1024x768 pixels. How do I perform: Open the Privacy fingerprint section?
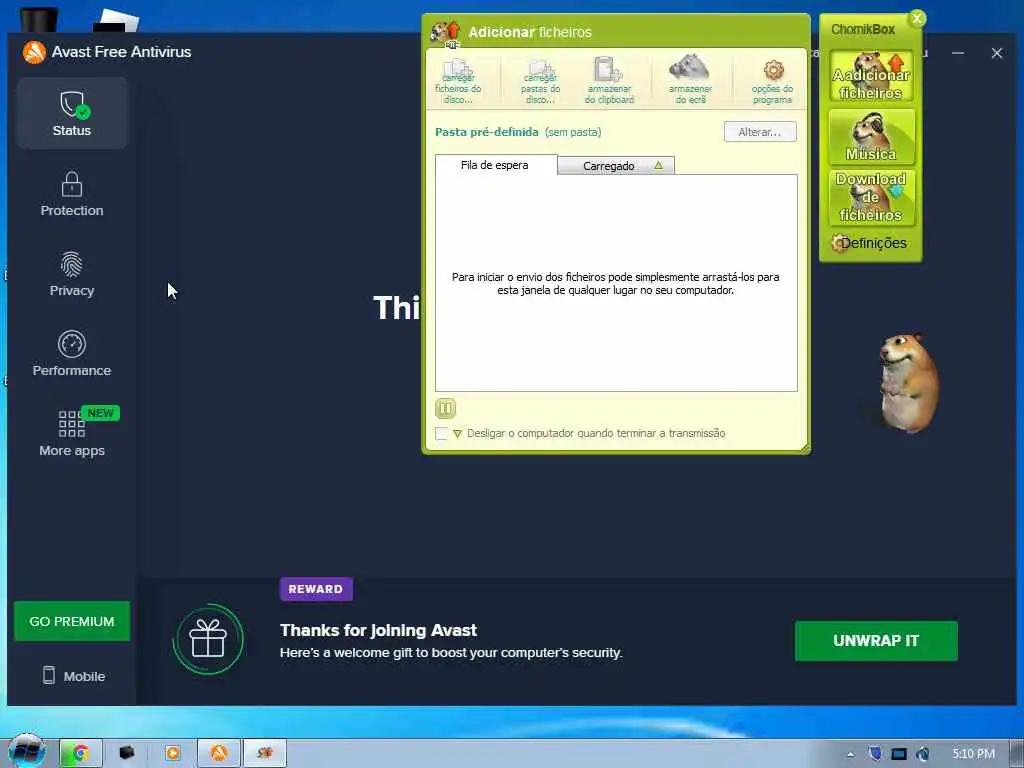[x=72, y=274]
